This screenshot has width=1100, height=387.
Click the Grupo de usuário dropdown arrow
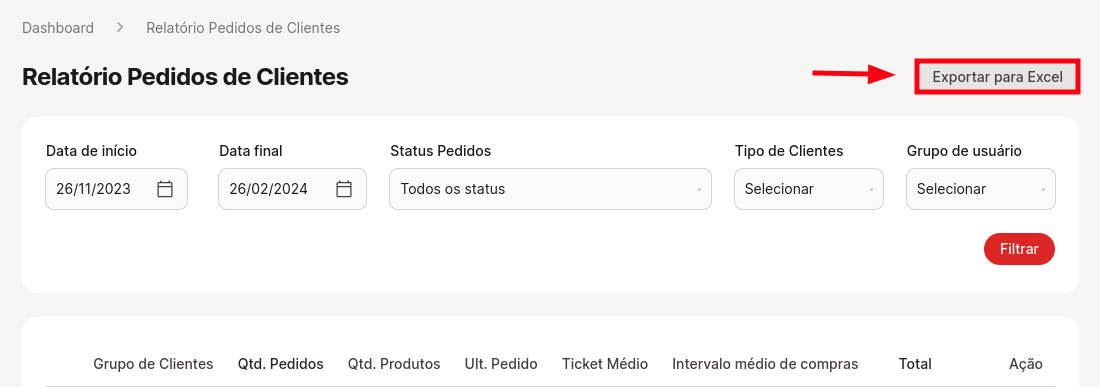click(x=1043, y=189)
